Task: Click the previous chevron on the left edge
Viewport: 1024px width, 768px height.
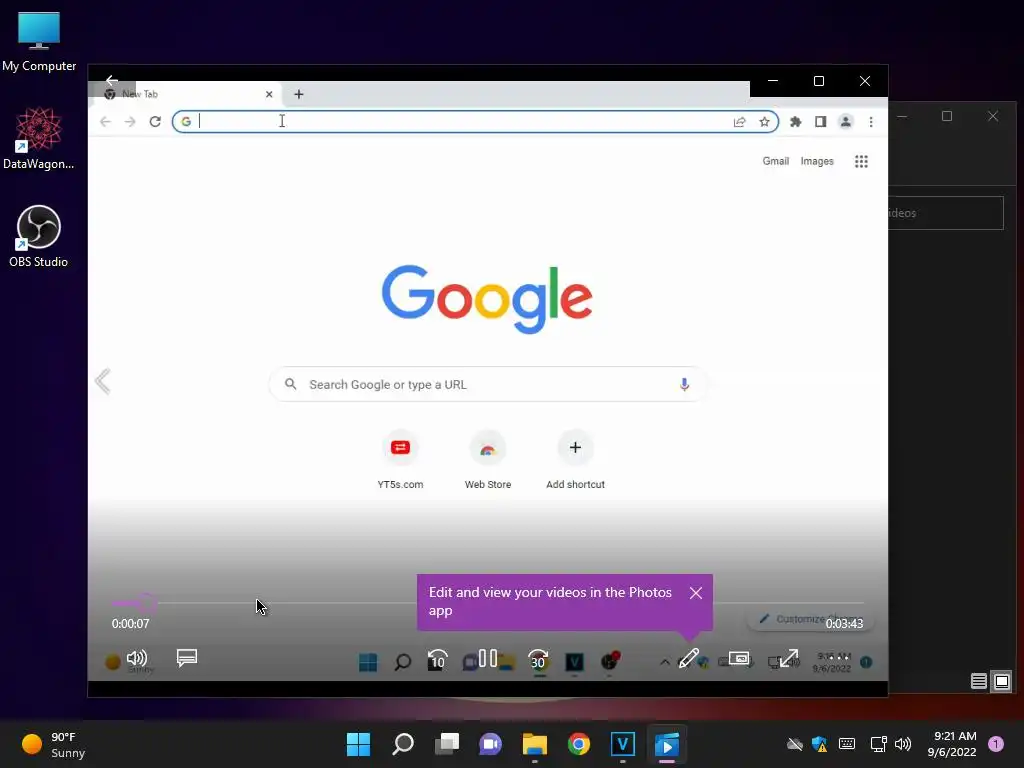Action: [103, 381]
